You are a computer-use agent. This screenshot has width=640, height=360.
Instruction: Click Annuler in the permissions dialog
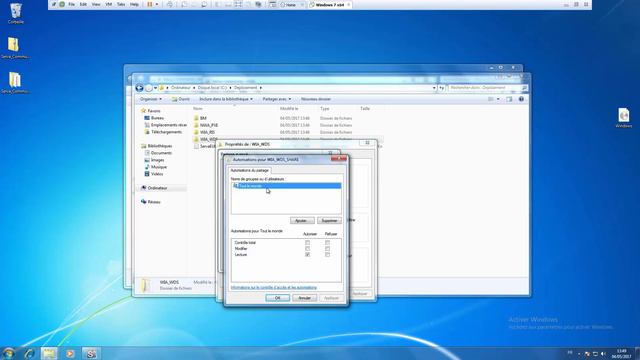tap(304, 298)
